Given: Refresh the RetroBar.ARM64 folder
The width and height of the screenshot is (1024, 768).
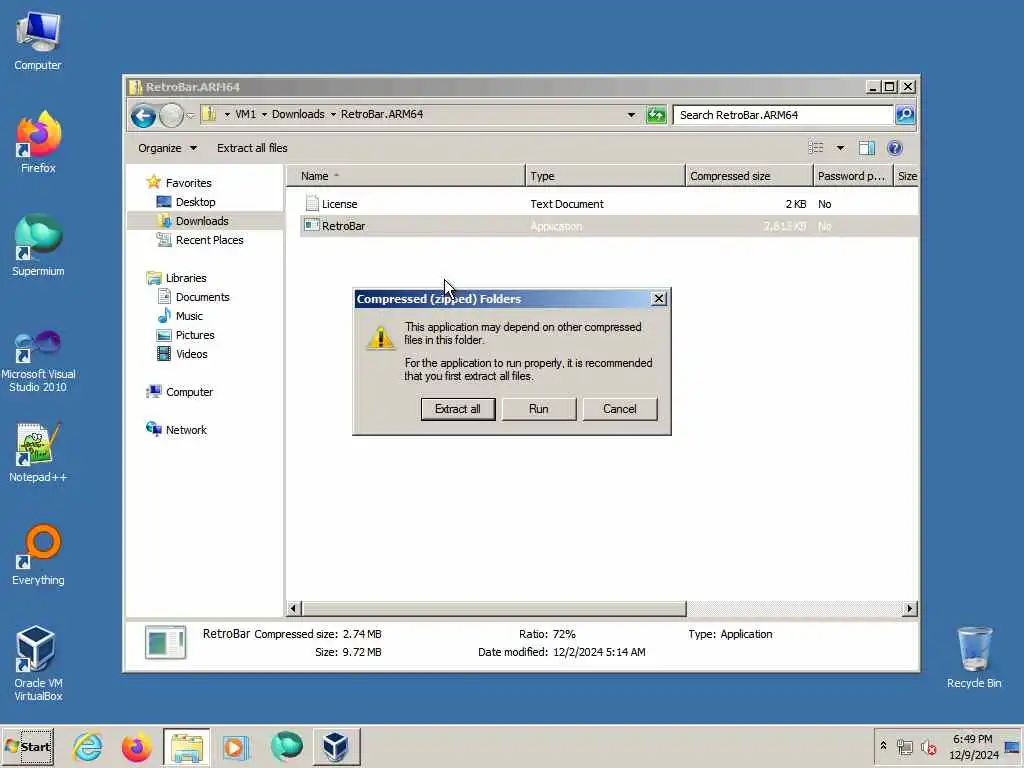Looking at the screenshot, I should point(656,115).
